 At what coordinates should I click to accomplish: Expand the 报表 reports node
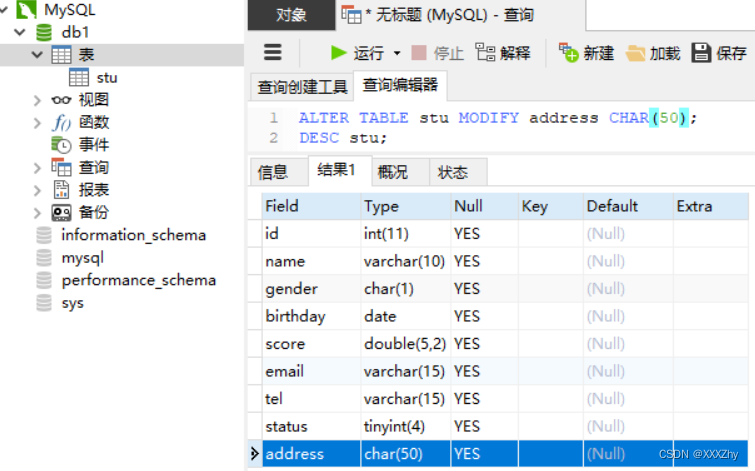point(37,190)
